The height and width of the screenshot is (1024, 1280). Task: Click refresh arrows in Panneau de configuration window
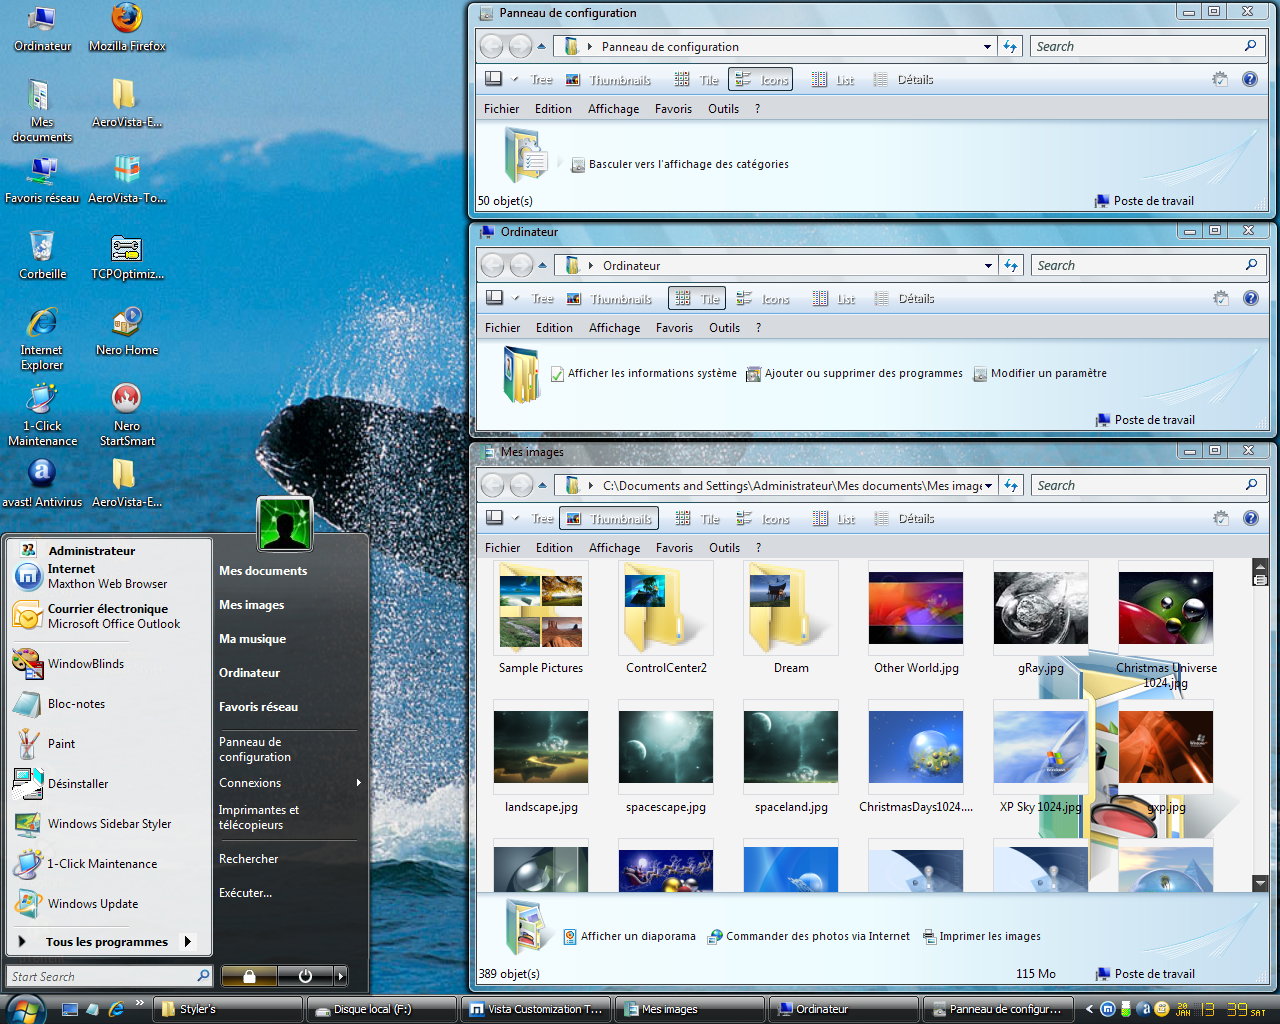click(1010, 47)
